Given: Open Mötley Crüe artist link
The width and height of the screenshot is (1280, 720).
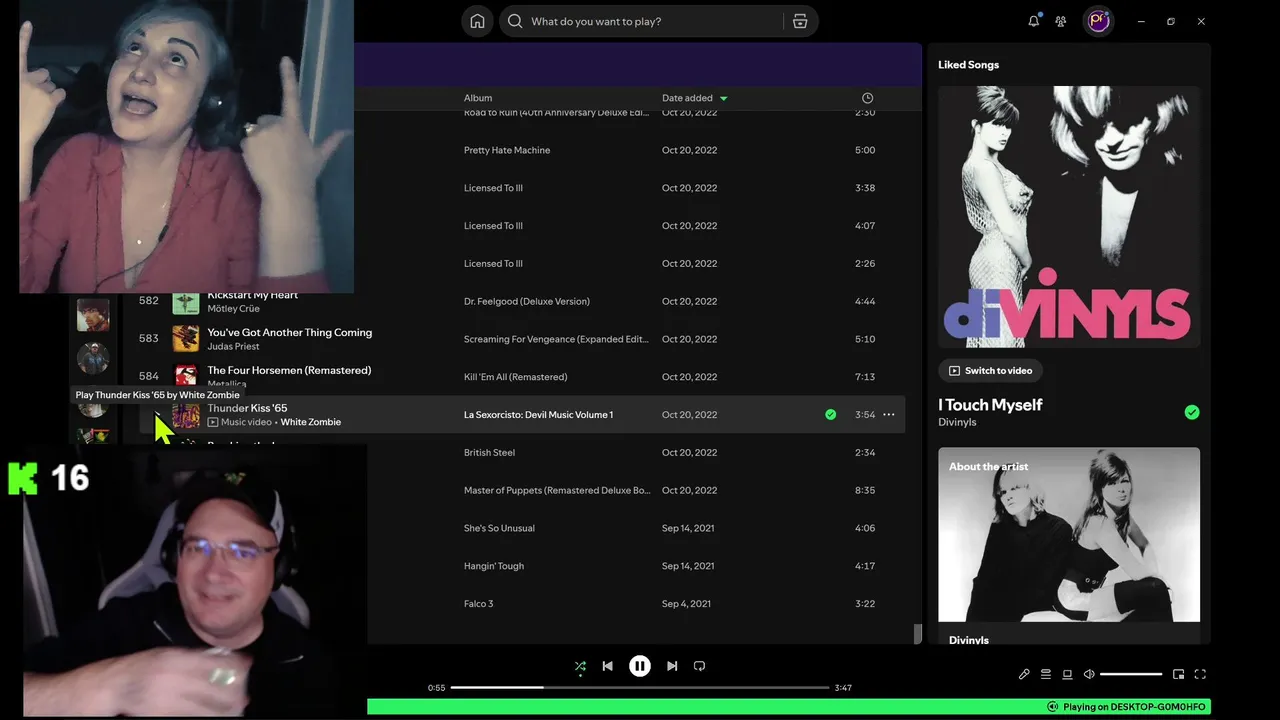Looking at the screenshot, I should coord(233,308).
